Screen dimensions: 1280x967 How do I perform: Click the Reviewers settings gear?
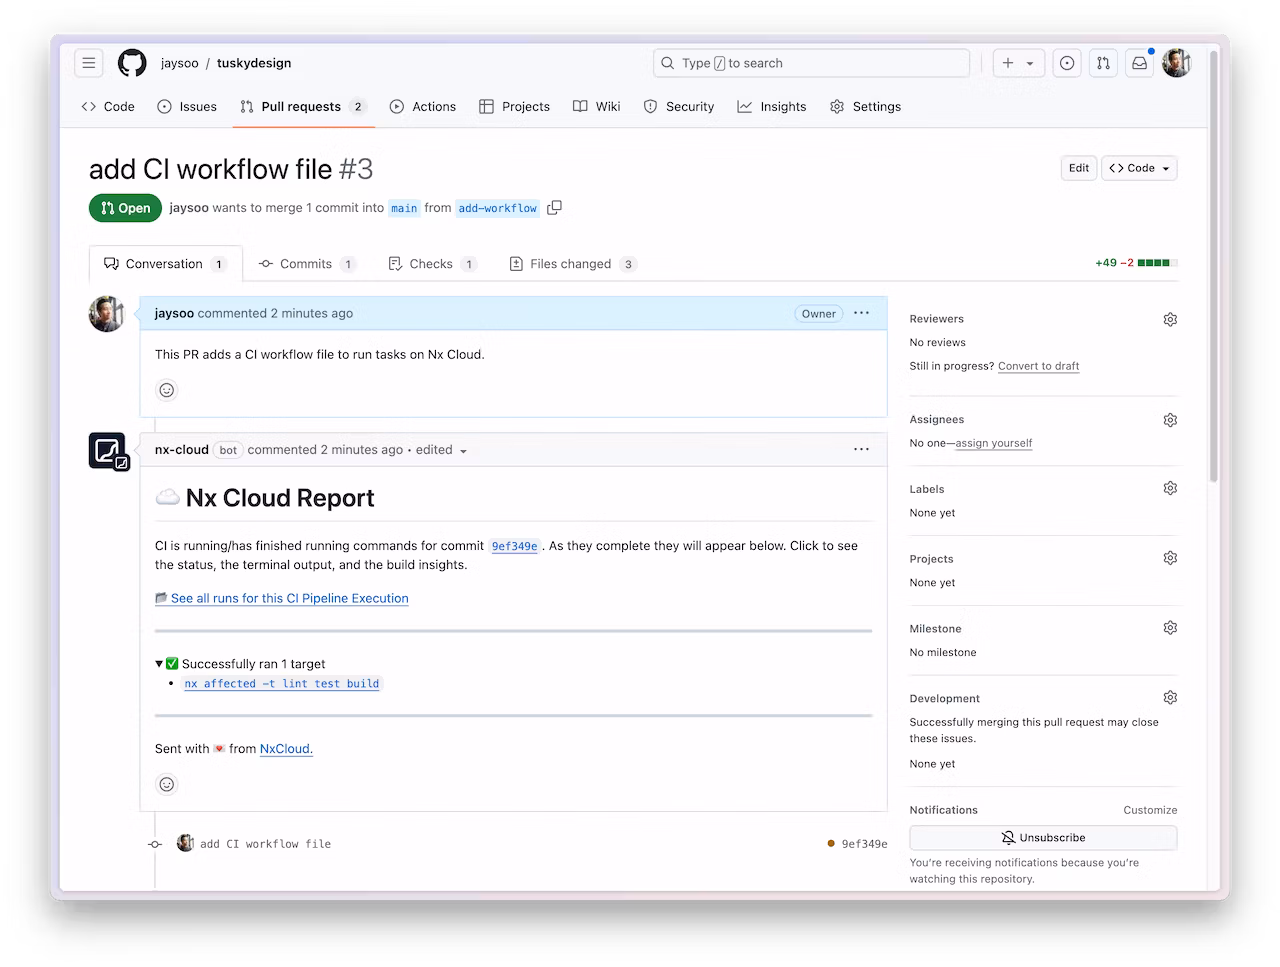pyautogui.click(x=1170, y=318)
